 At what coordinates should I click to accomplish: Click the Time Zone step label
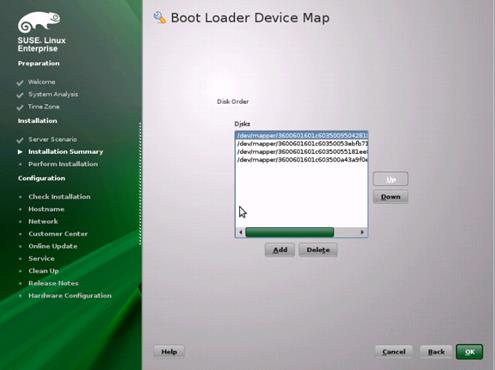coord(44,106)
